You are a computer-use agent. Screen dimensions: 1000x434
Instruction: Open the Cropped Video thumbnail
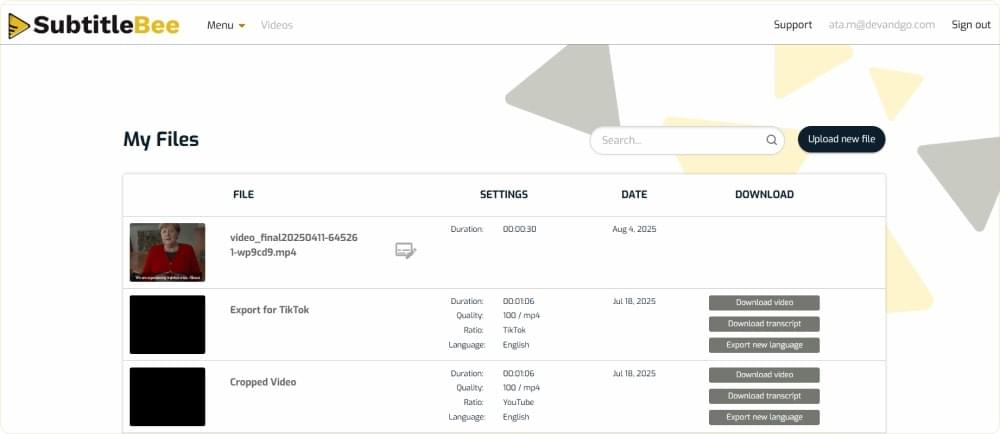(168, 396)
